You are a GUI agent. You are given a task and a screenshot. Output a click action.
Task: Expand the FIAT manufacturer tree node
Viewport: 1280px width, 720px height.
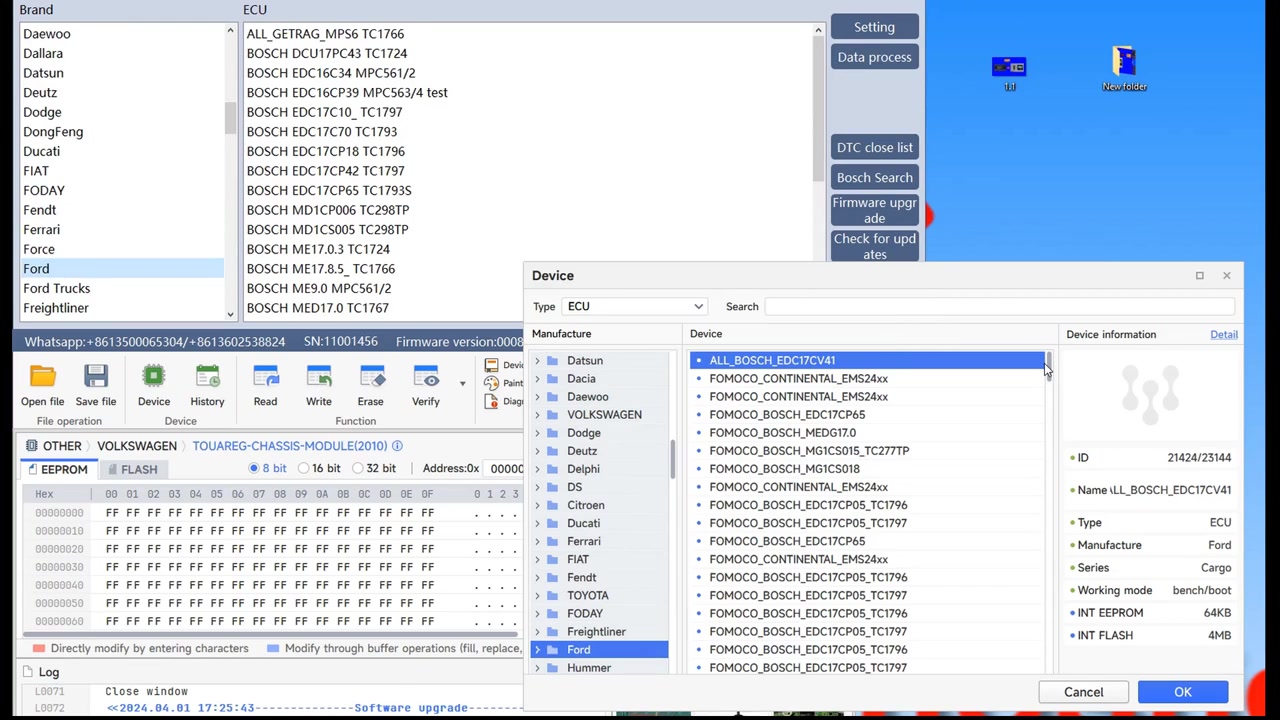[x=538, y=560]
